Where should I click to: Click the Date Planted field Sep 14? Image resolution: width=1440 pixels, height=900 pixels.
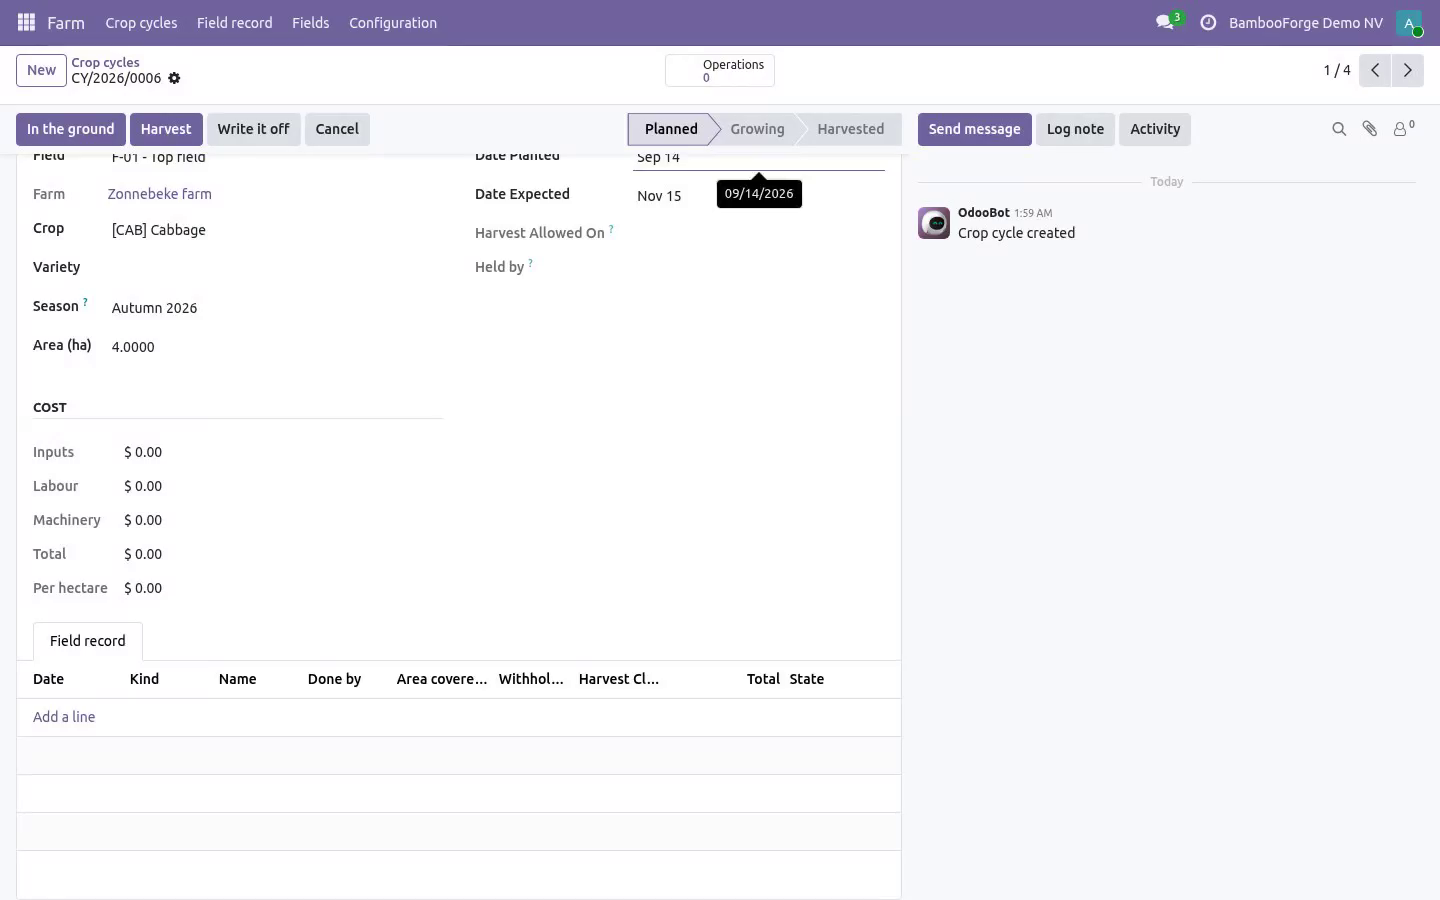tap(759, 158)
